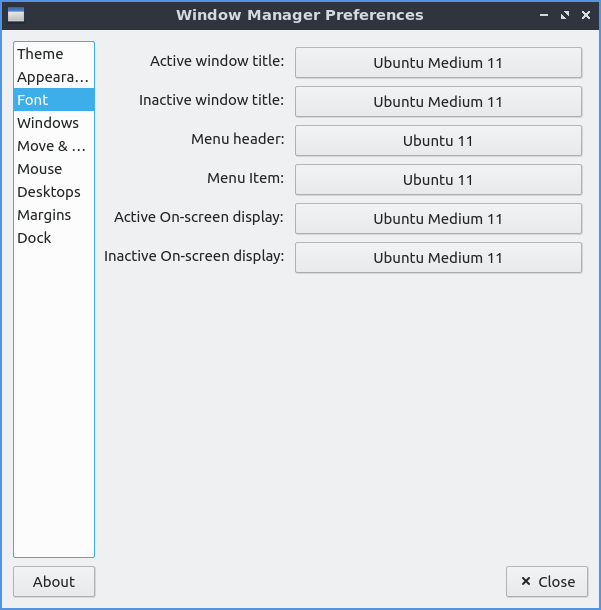Set the Active On-screen display font
The width and height of the screenshot is (601, 610).
pyautogui.click(x=438, y=219)
